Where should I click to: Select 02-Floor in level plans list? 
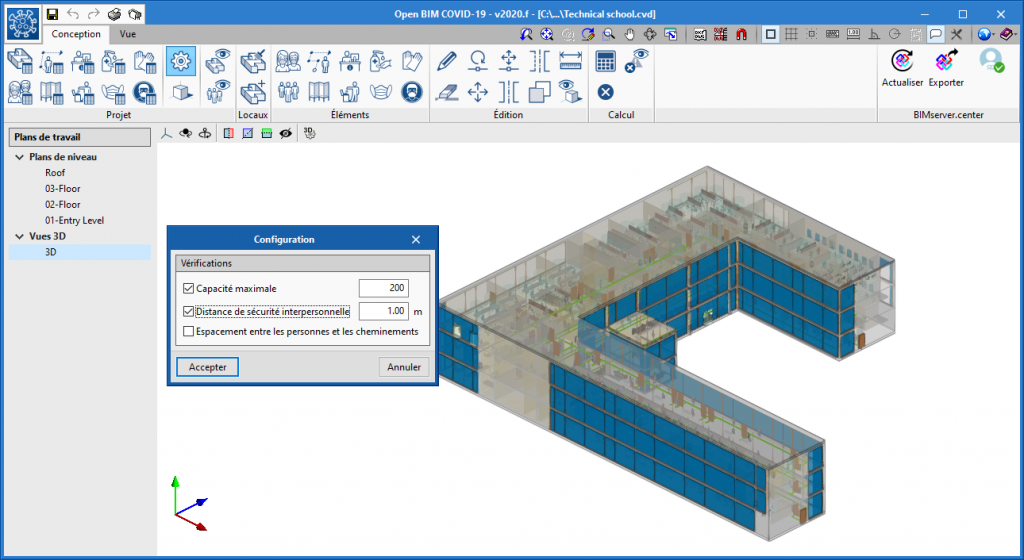[x=62, y=204]
